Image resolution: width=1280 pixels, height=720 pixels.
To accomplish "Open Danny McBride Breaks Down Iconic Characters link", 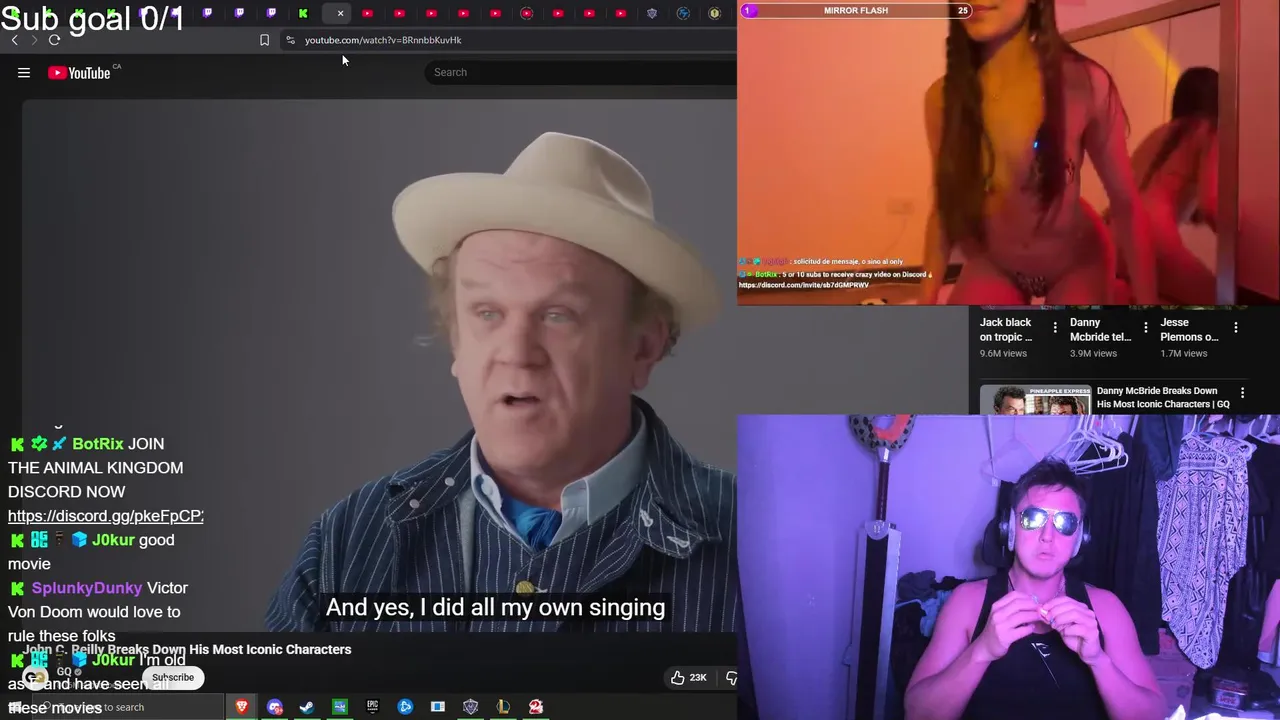I will [x=1163, y=397].
